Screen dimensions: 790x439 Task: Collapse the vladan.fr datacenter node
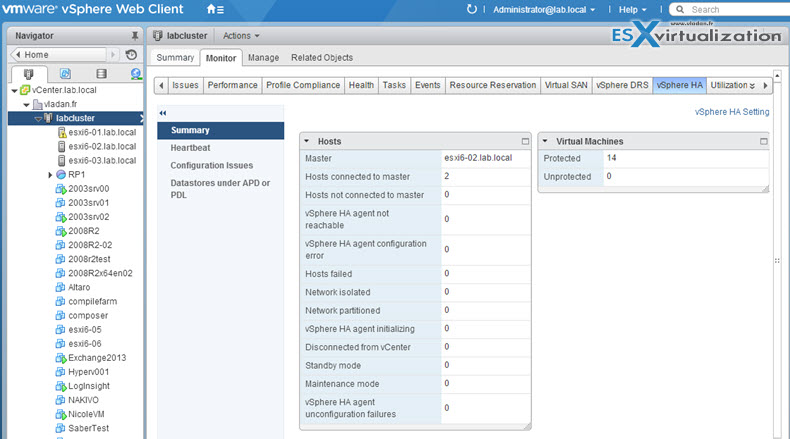26,104
